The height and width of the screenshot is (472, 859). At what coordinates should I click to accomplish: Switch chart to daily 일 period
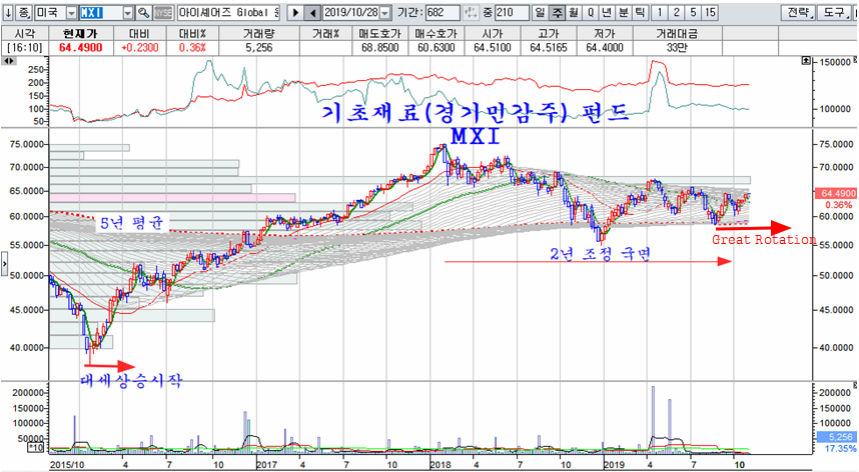tap(540, 13)
